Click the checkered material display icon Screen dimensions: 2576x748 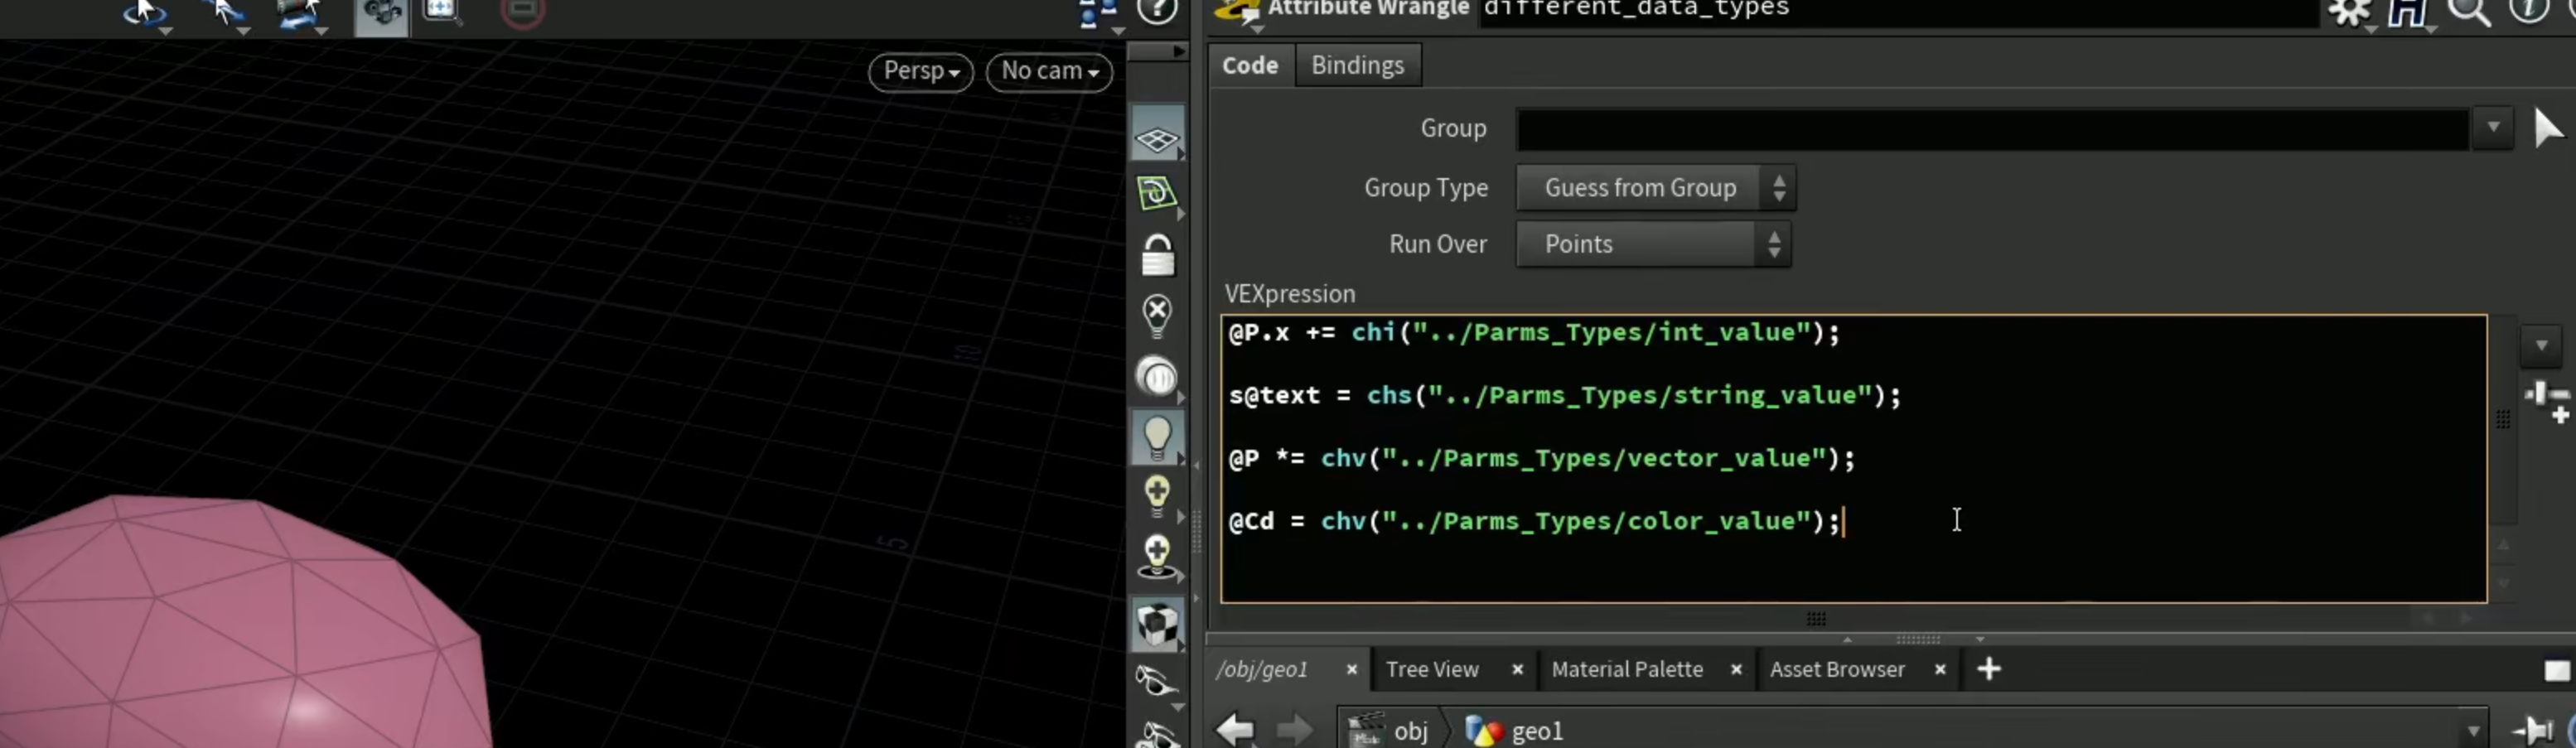[x=1157, y=624]
